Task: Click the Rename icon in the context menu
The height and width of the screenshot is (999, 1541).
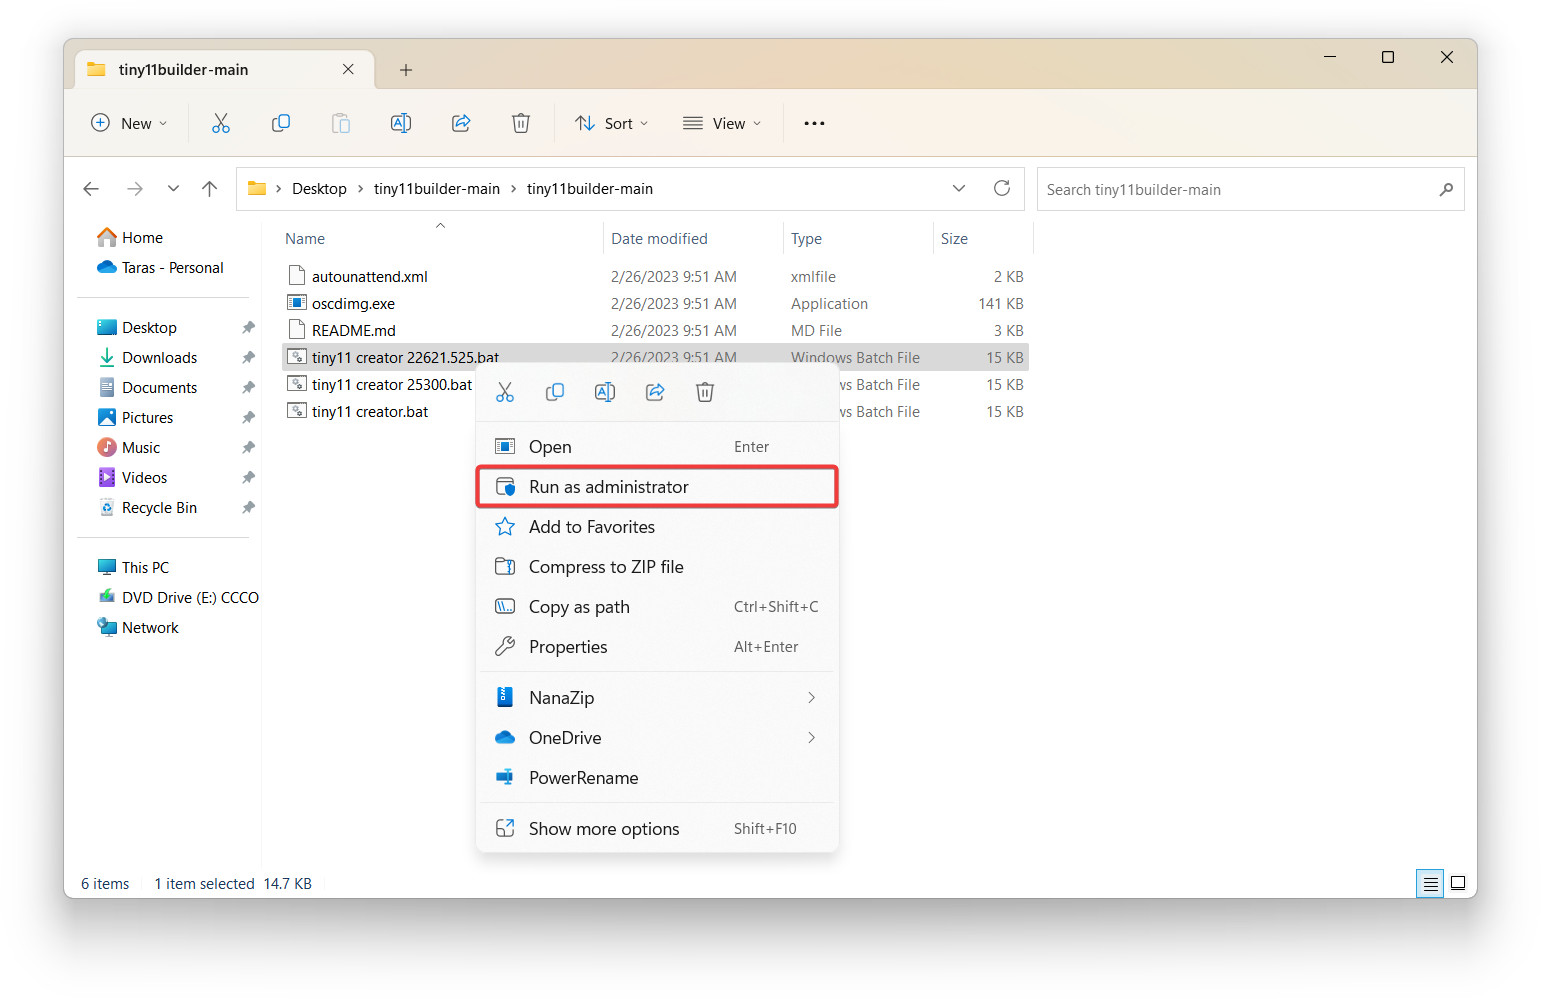Action: pyautogui.click(x=605, y=392)
